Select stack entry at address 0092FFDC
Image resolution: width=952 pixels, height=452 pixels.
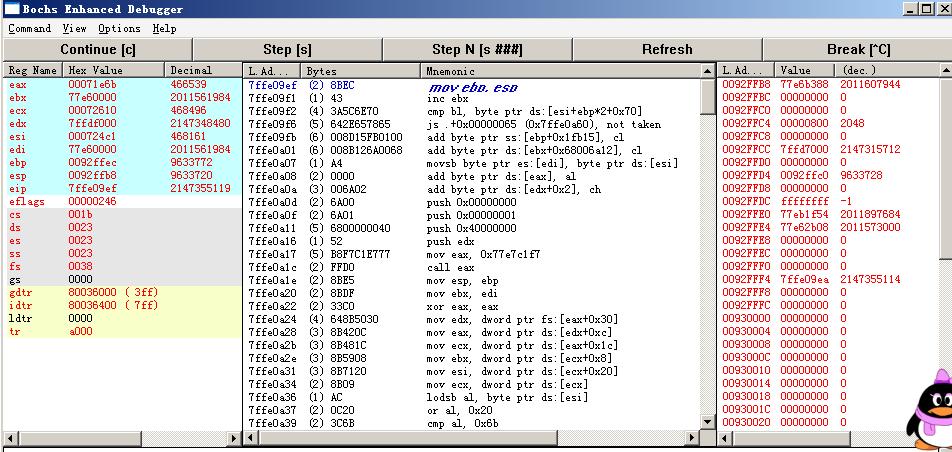point(829,201)
